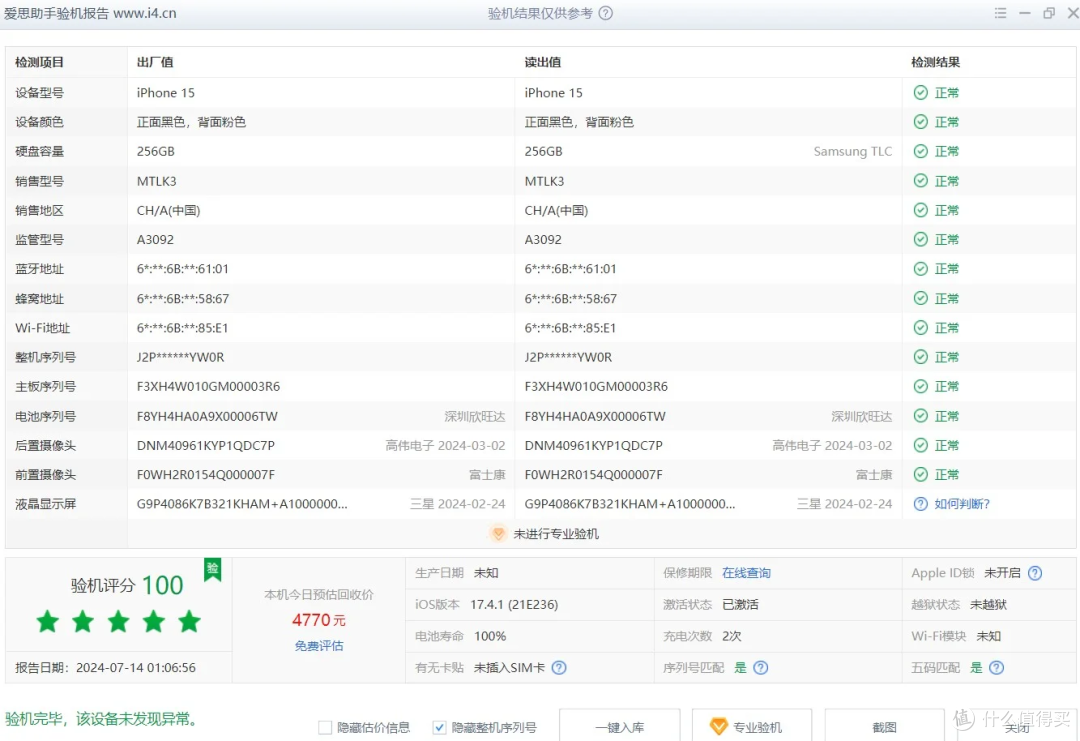Image resolution: width=1080 pixels, height=741 pixels.
Task: Click the green check icon in 硬盘容量 row
Action: [x=920, y=151]
